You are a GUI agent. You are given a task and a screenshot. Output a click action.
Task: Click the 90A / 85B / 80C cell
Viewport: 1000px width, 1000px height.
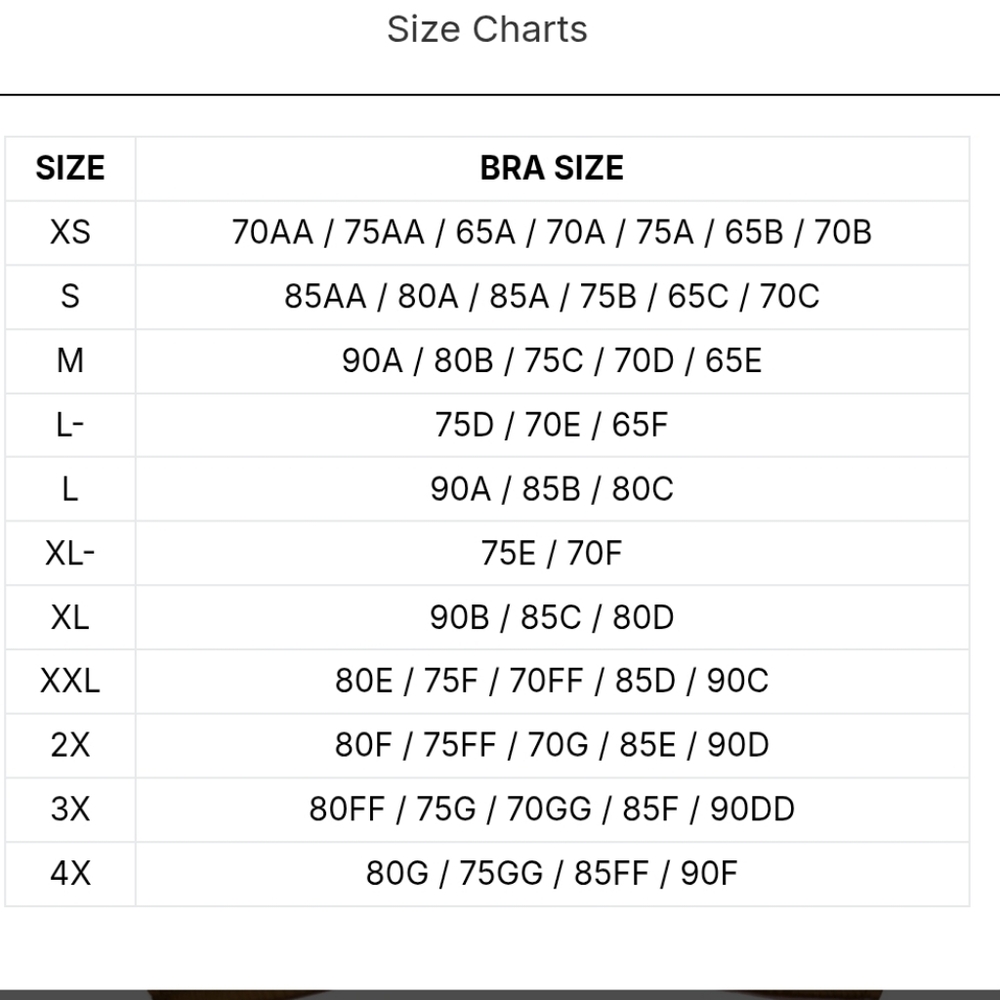(552, 489)
